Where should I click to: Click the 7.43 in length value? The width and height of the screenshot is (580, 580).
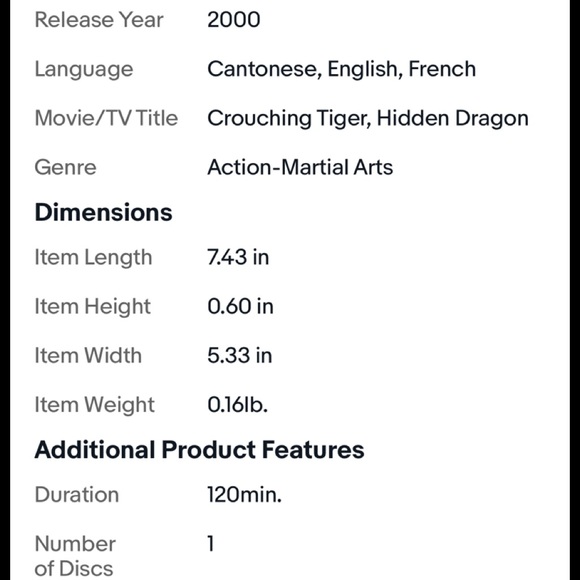point(238,257)
